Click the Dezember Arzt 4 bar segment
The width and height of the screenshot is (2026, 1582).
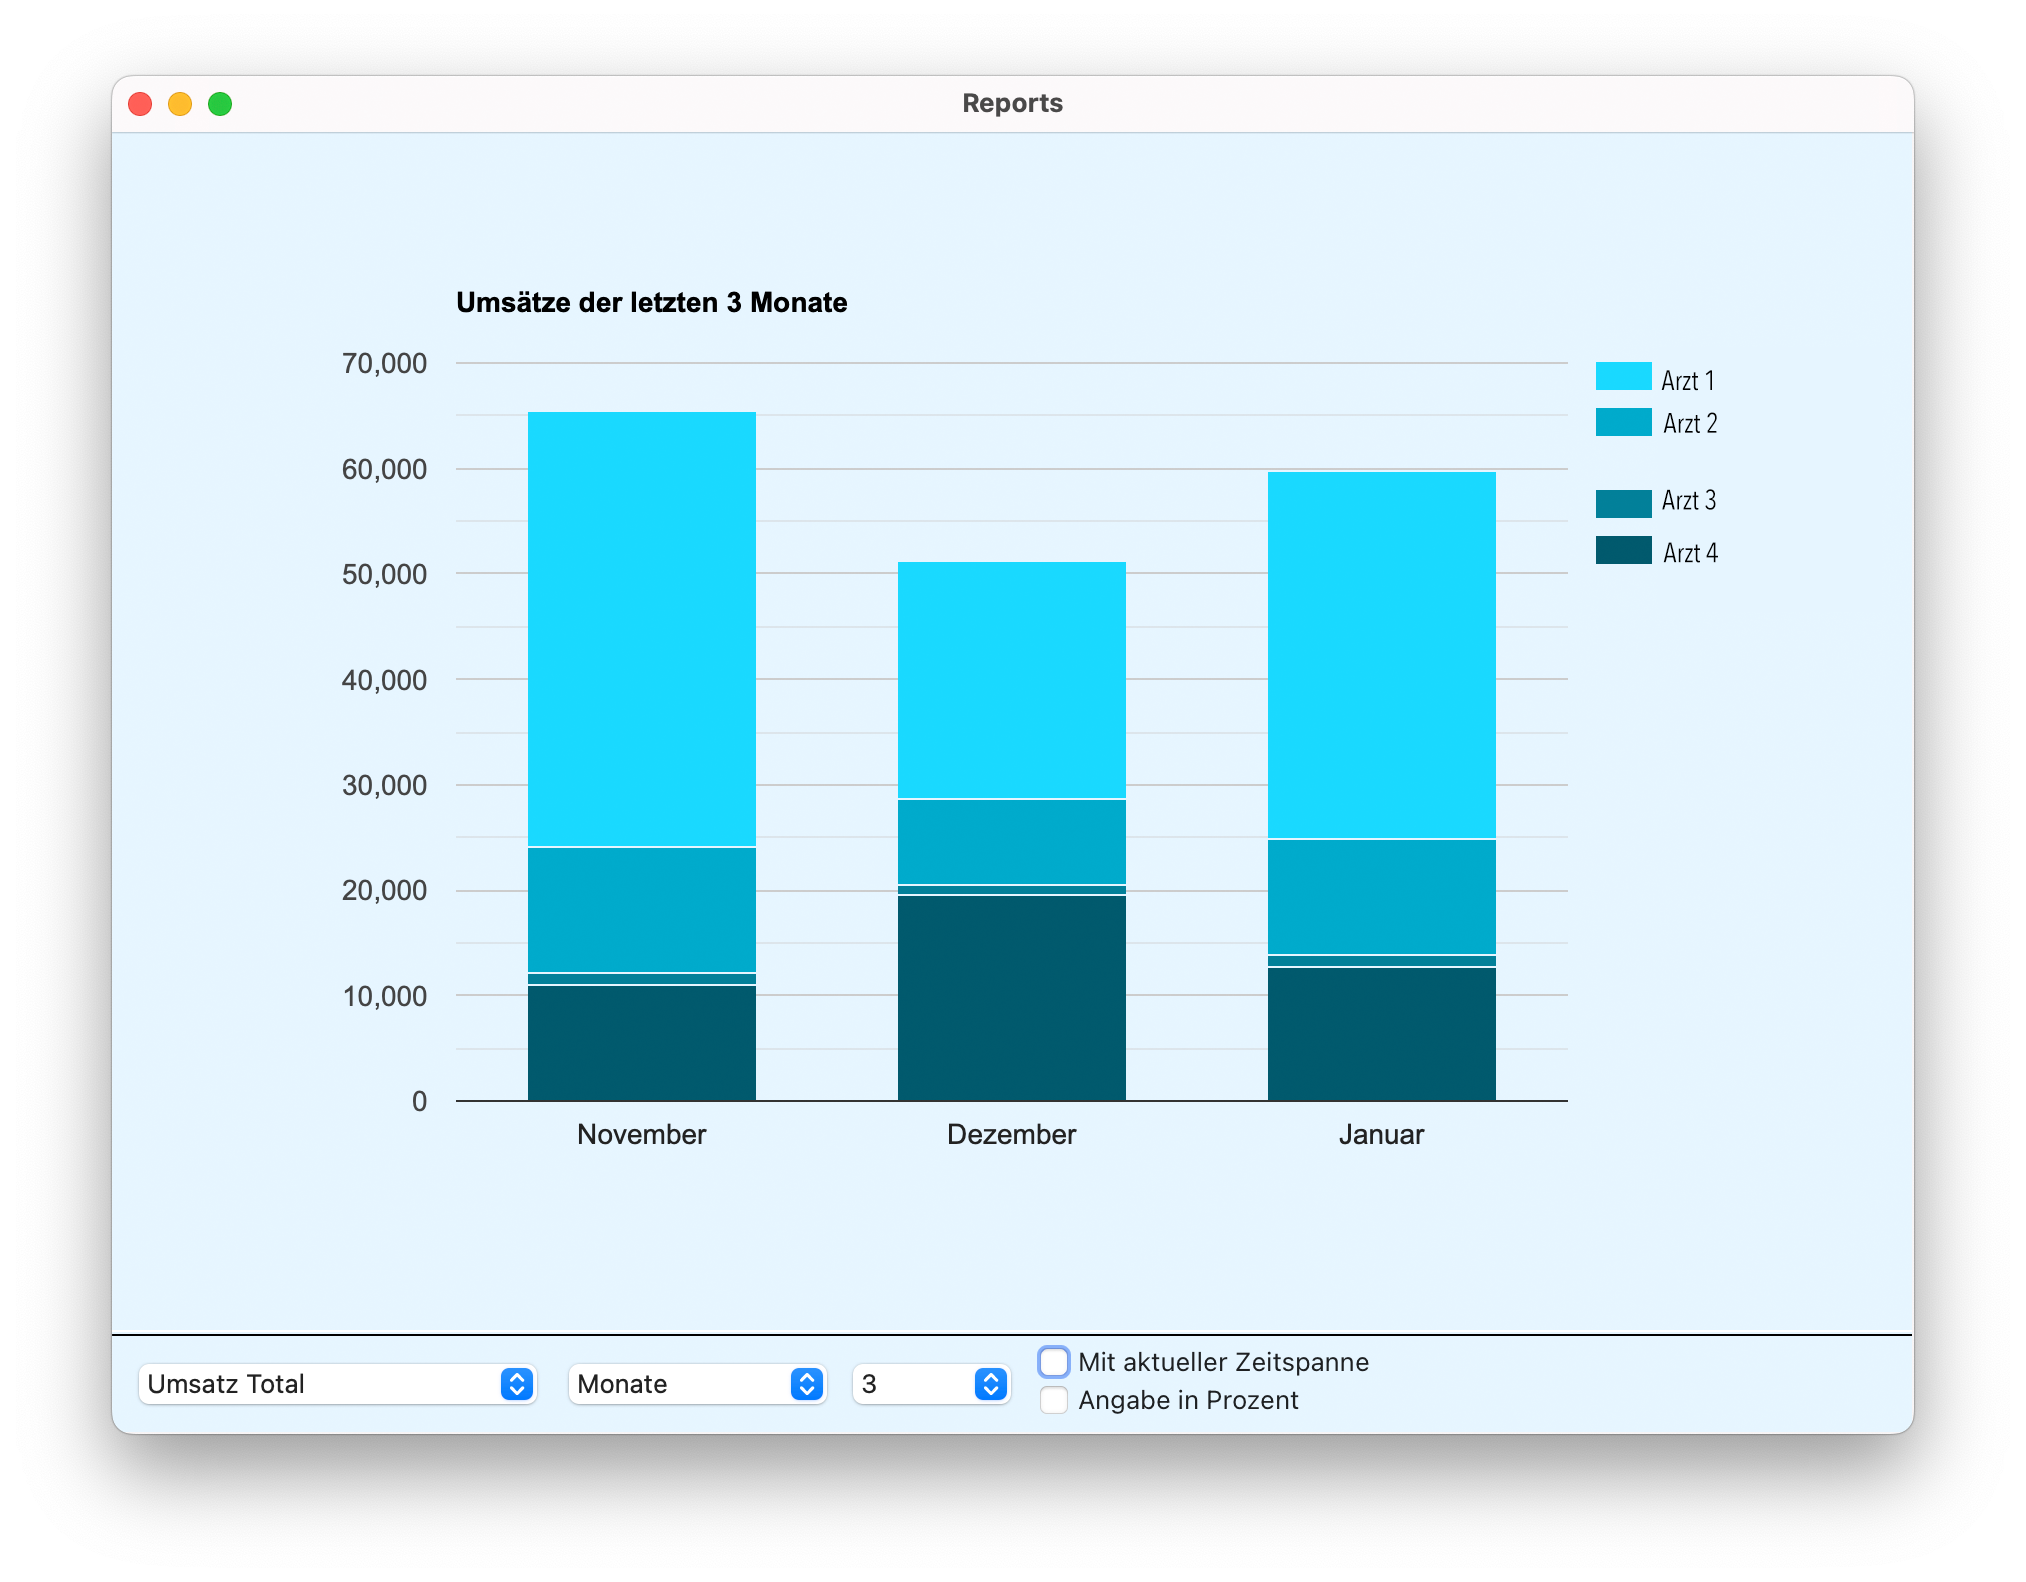click(x=1011, y=997)
